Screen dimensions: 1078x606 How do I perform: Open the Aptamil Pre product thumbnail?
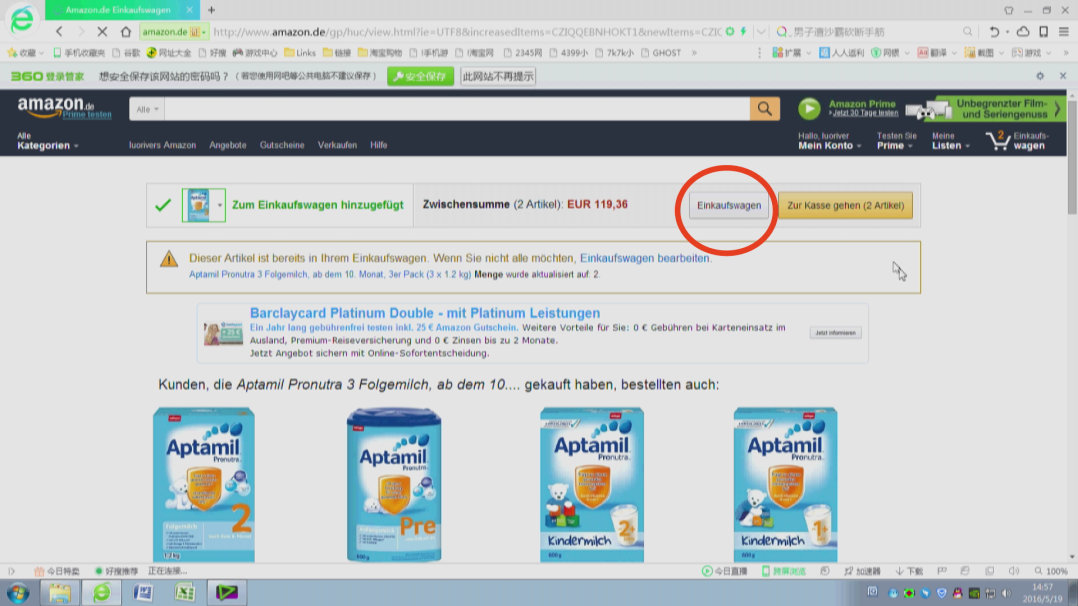pyautogui.click(x=394, y=484)
